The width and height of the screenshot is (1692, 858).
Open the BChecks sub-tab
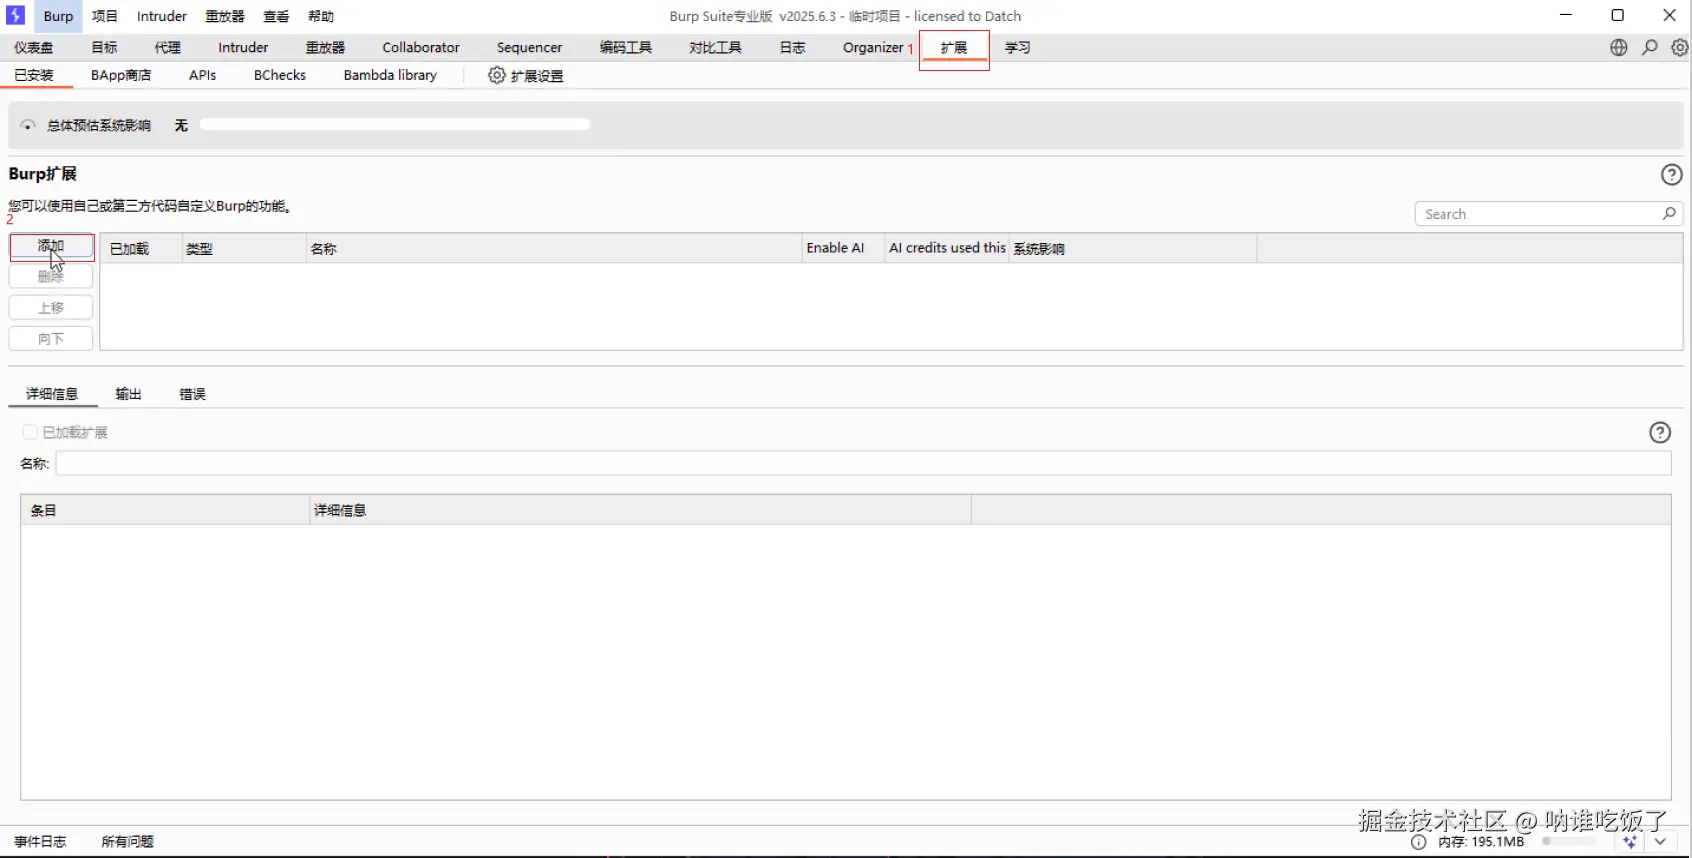[280, 75]
